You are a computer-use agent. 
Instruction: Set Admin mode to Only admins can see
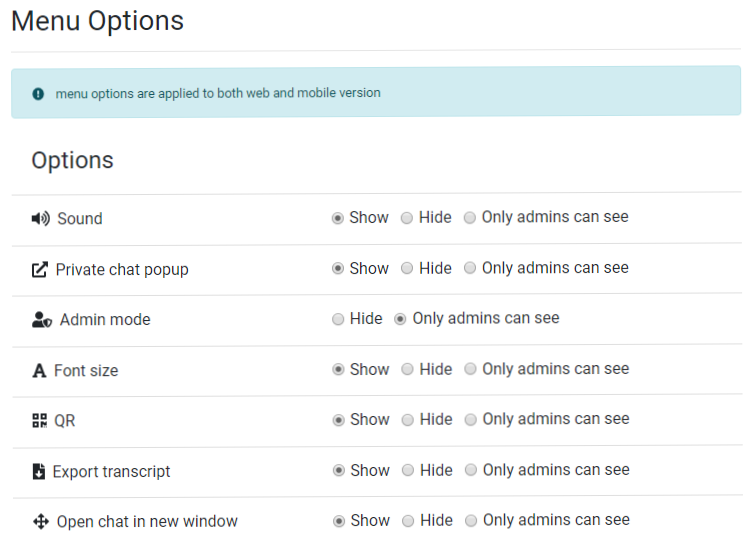click(x=401, y=319)
